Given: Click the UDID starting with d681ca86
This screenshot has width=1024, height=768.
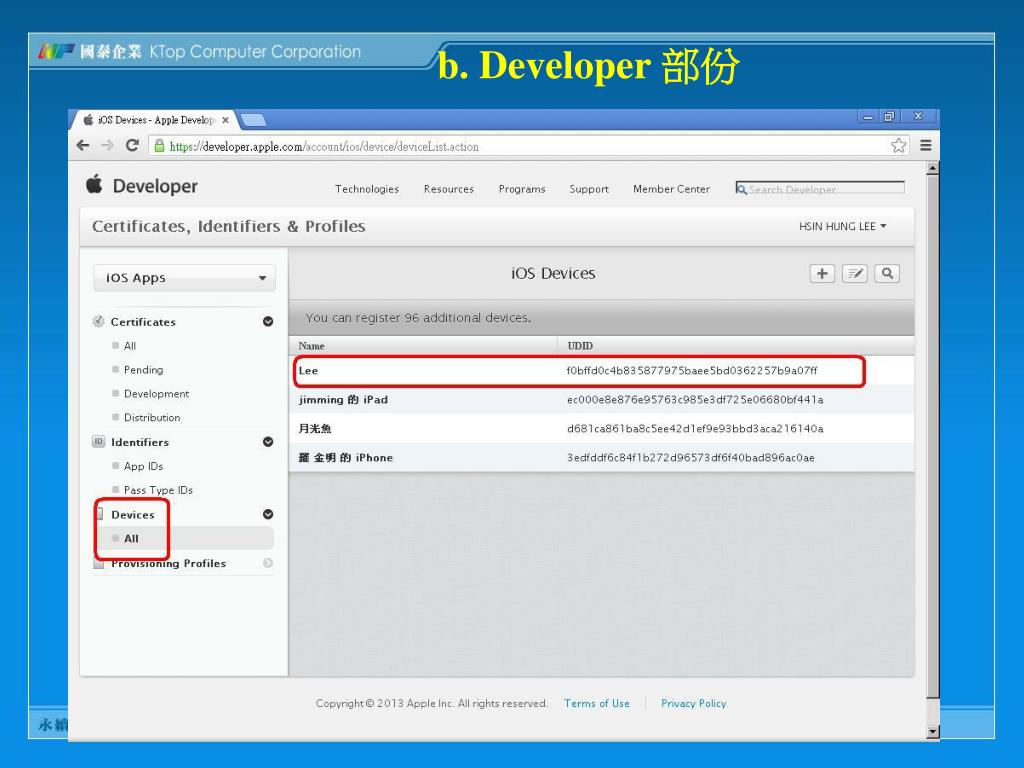Looking at the screenshot, I should (695, 429).
